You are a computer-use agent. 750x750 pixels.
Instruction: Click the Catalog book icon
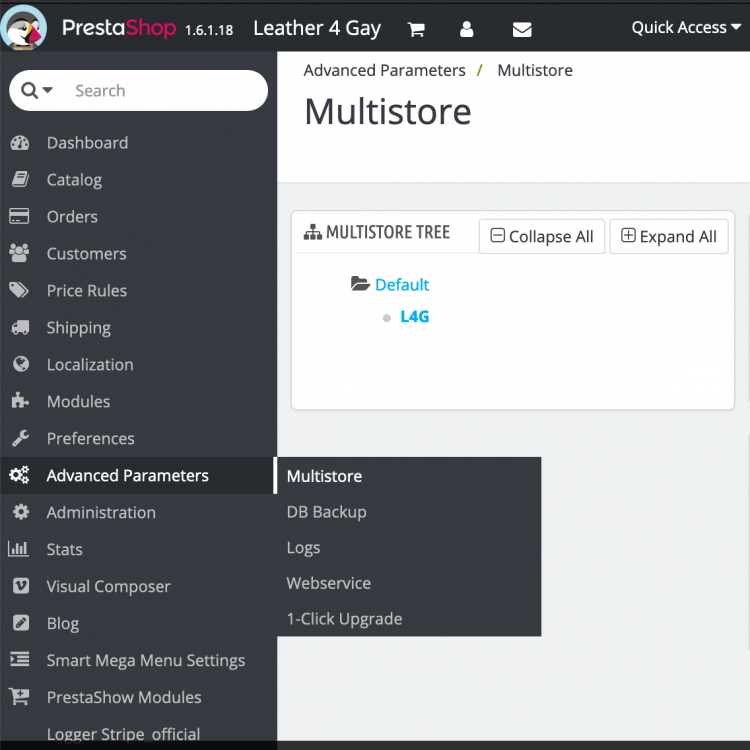click(x=20, y=180)
